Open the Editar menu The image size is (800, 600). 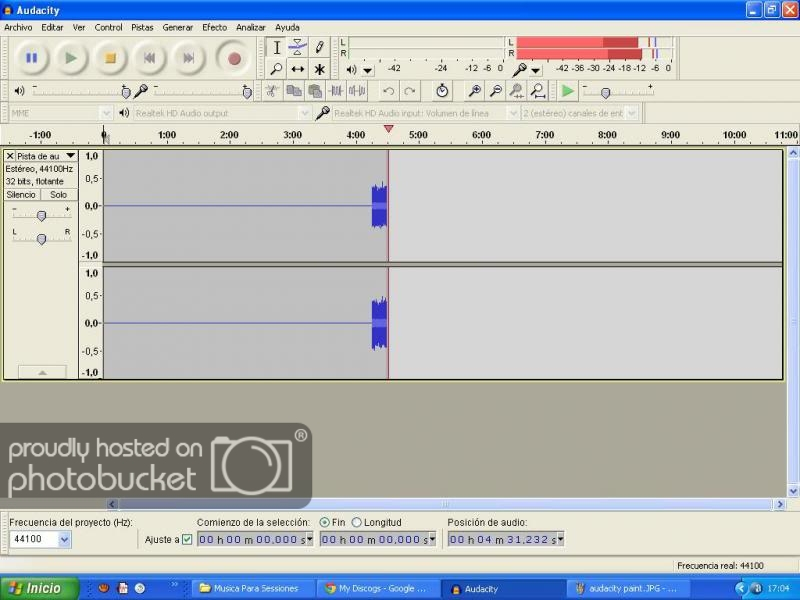point(52,28)
